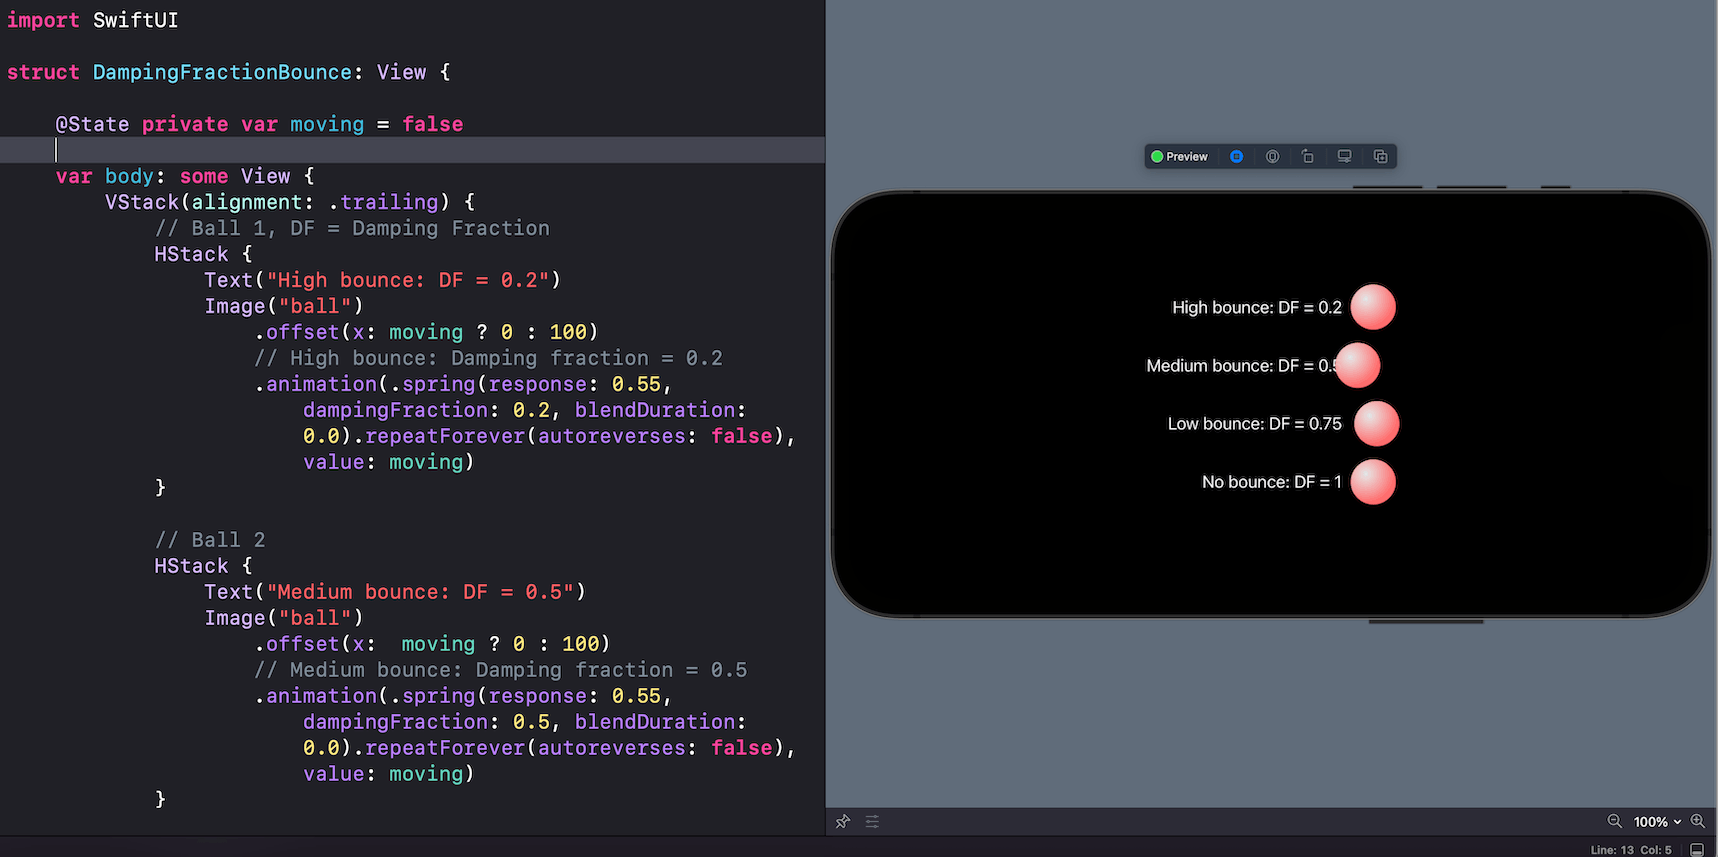
Task: Zoom out the preview canvas
Action: (1614, 821)
